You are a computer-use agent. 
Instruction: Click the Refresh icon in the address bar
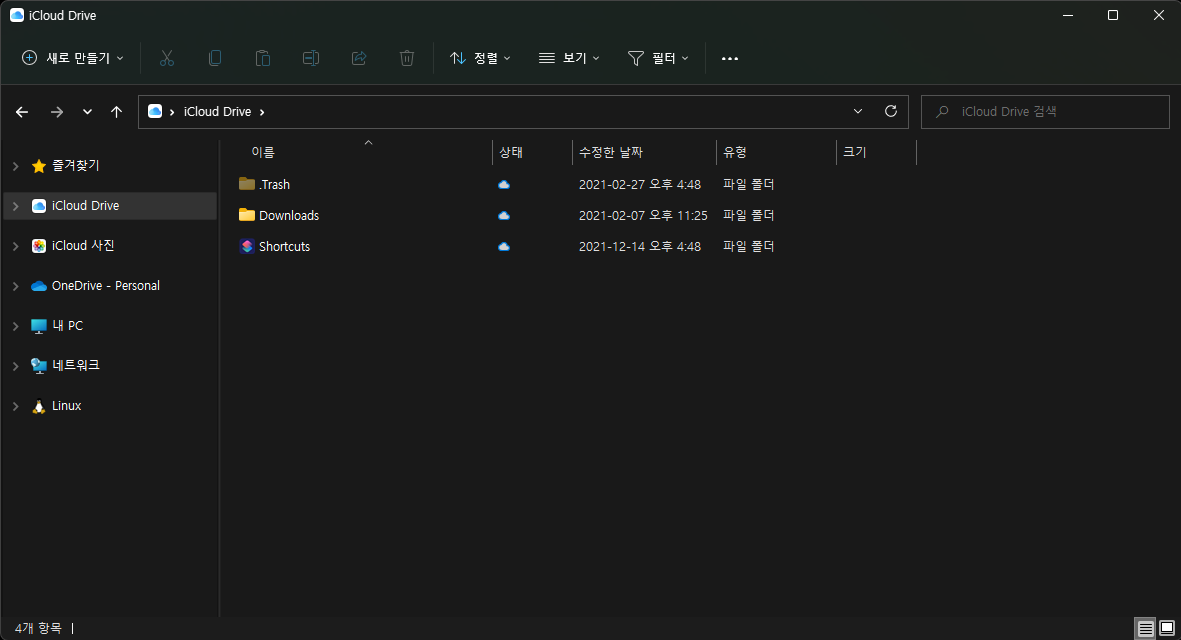[x=891, y=111]
